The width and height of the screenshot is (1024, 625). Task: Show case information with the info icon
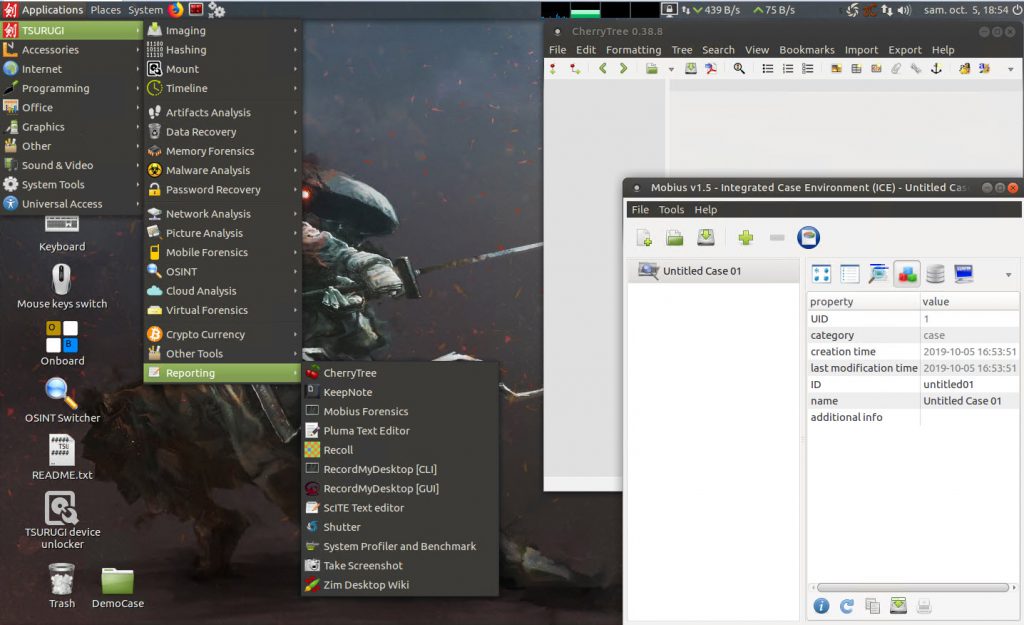[820, 606]
